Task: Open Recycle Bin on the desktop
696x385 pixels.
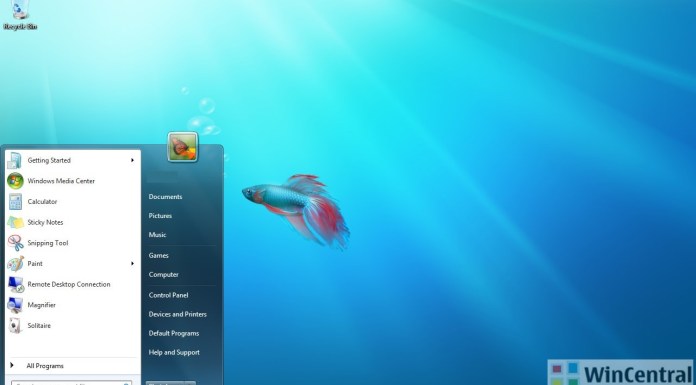Action: coord(20,15)
